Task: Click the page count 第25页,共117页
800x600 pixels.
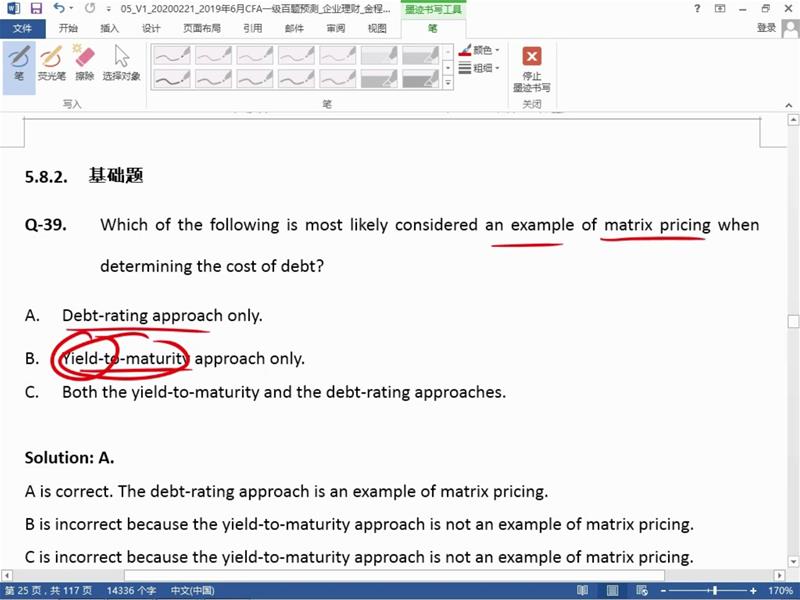Action: click(x=48, y=591)
